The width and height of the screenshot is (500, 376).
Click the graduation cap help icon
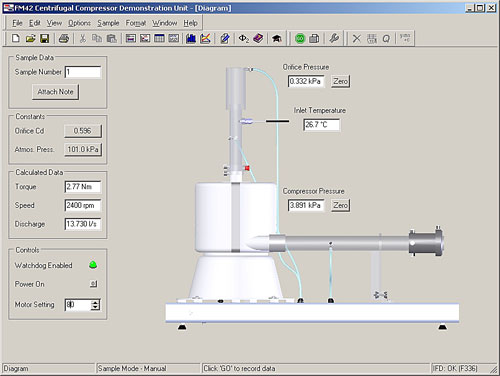tap(276, 39)
